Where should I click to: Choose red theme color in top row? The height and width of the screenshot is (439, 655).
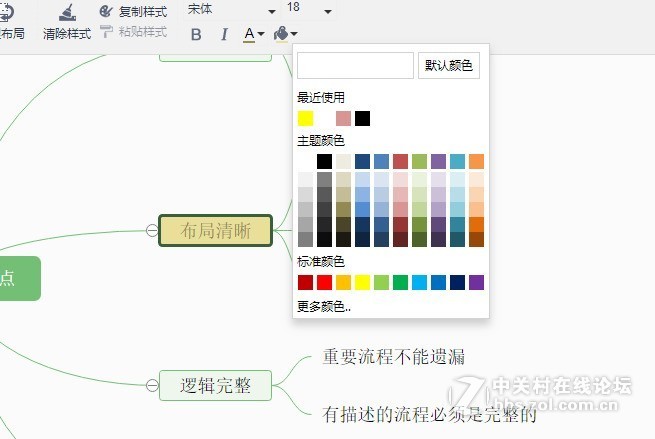tap(400, 162)
